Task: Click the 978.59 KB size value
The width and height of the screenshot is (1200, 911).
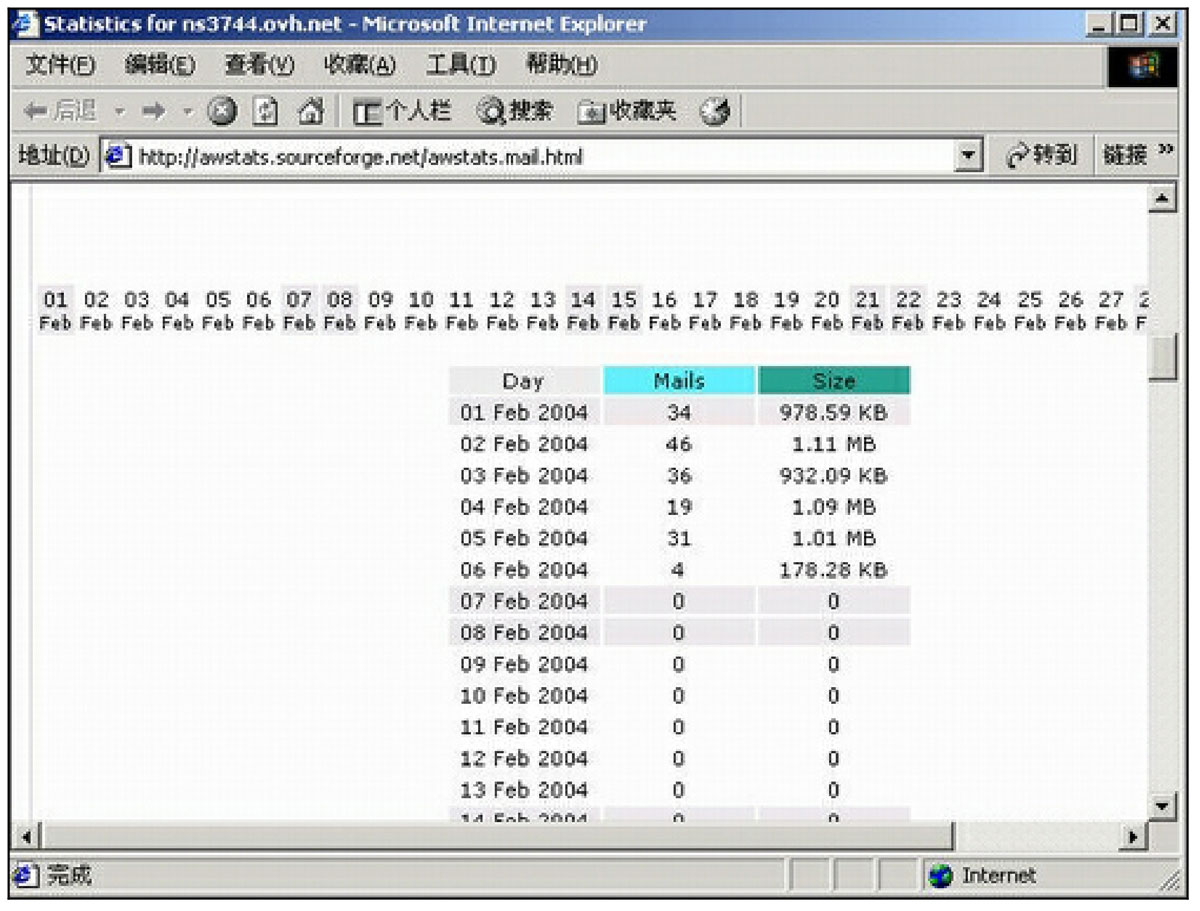Action: coord(834,412)
